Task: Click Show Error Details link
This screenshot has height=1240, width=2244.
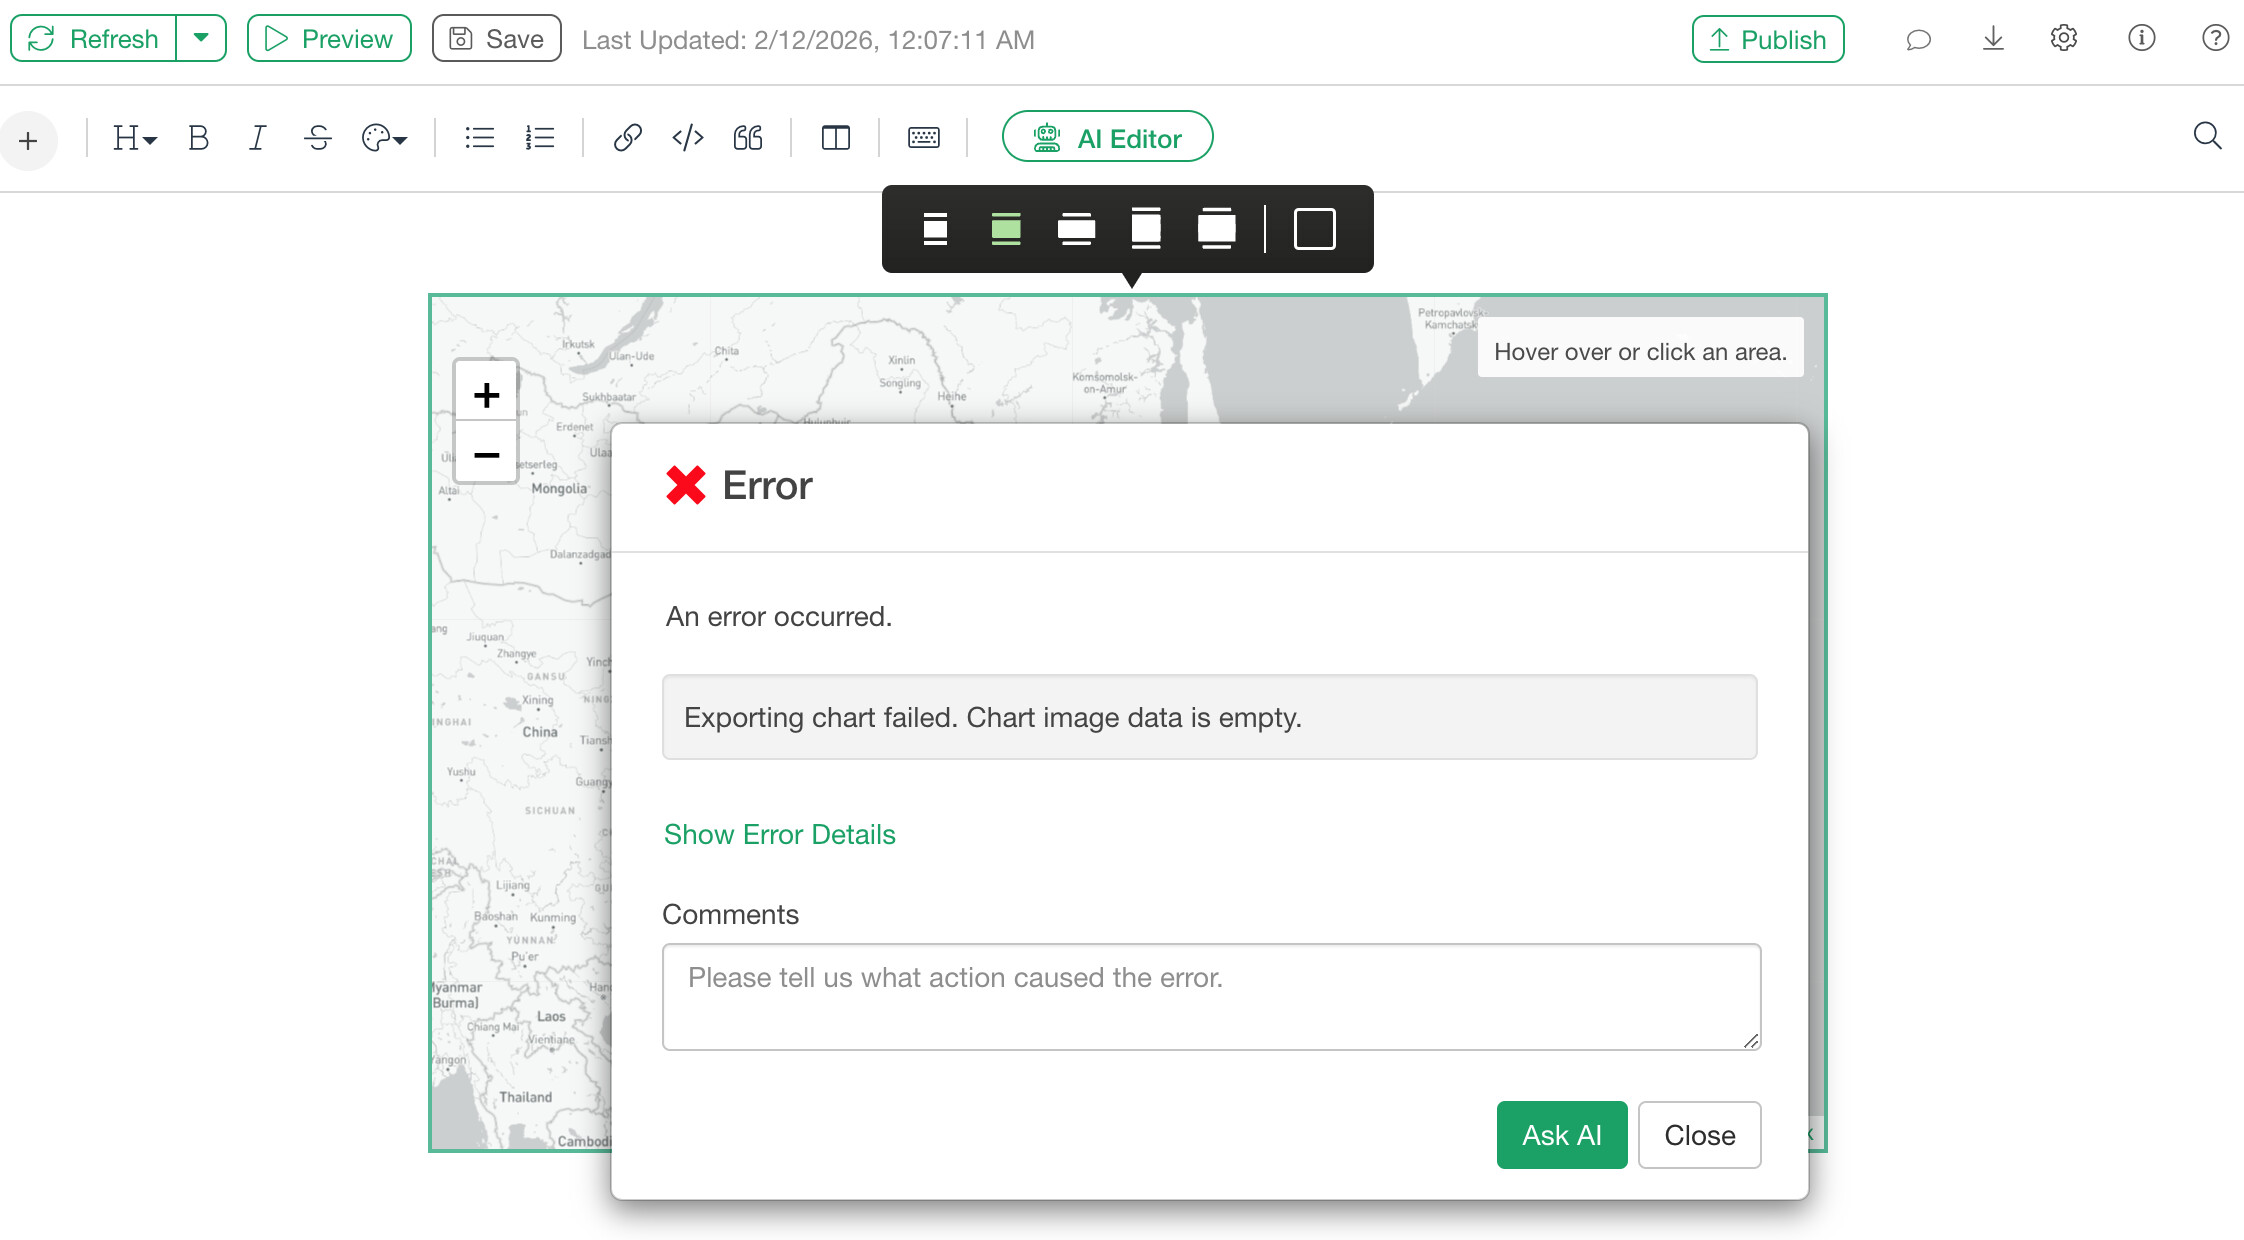Action: [779, 834]
